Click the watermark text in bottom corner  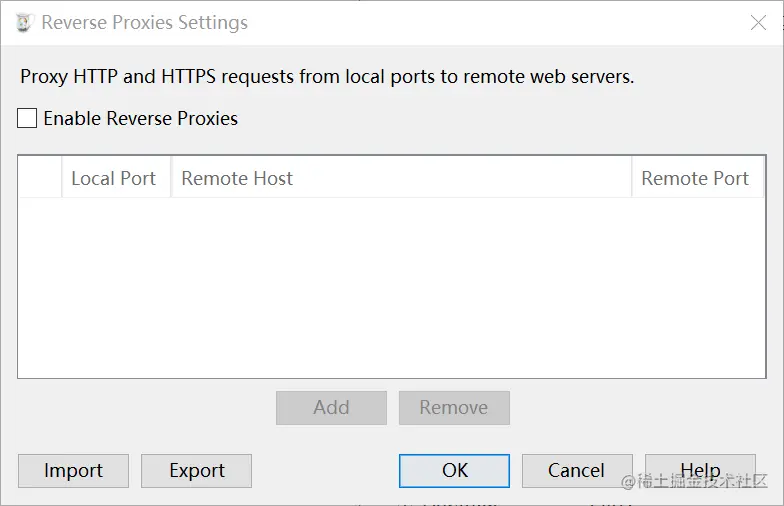click(694, 481)
